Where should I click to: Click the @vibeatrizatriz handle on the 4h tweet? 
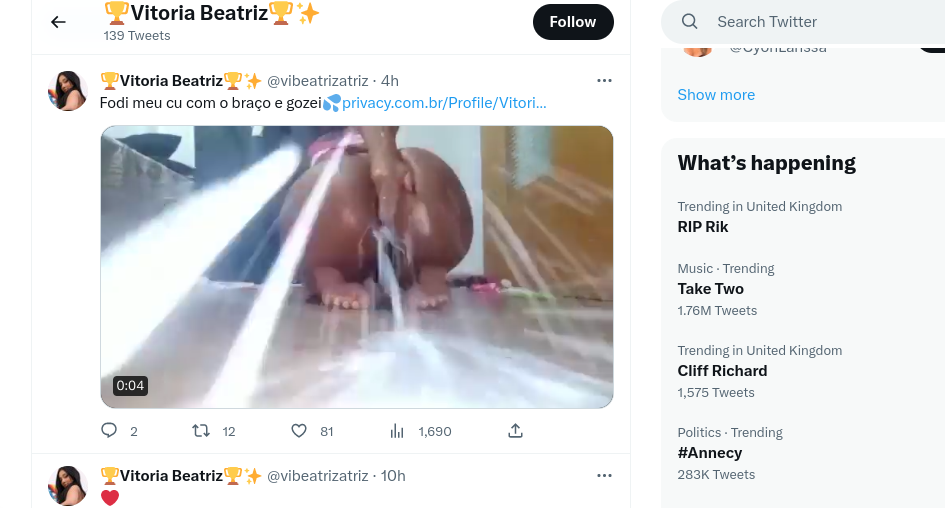pyautogui.click(x=317, y=80)
